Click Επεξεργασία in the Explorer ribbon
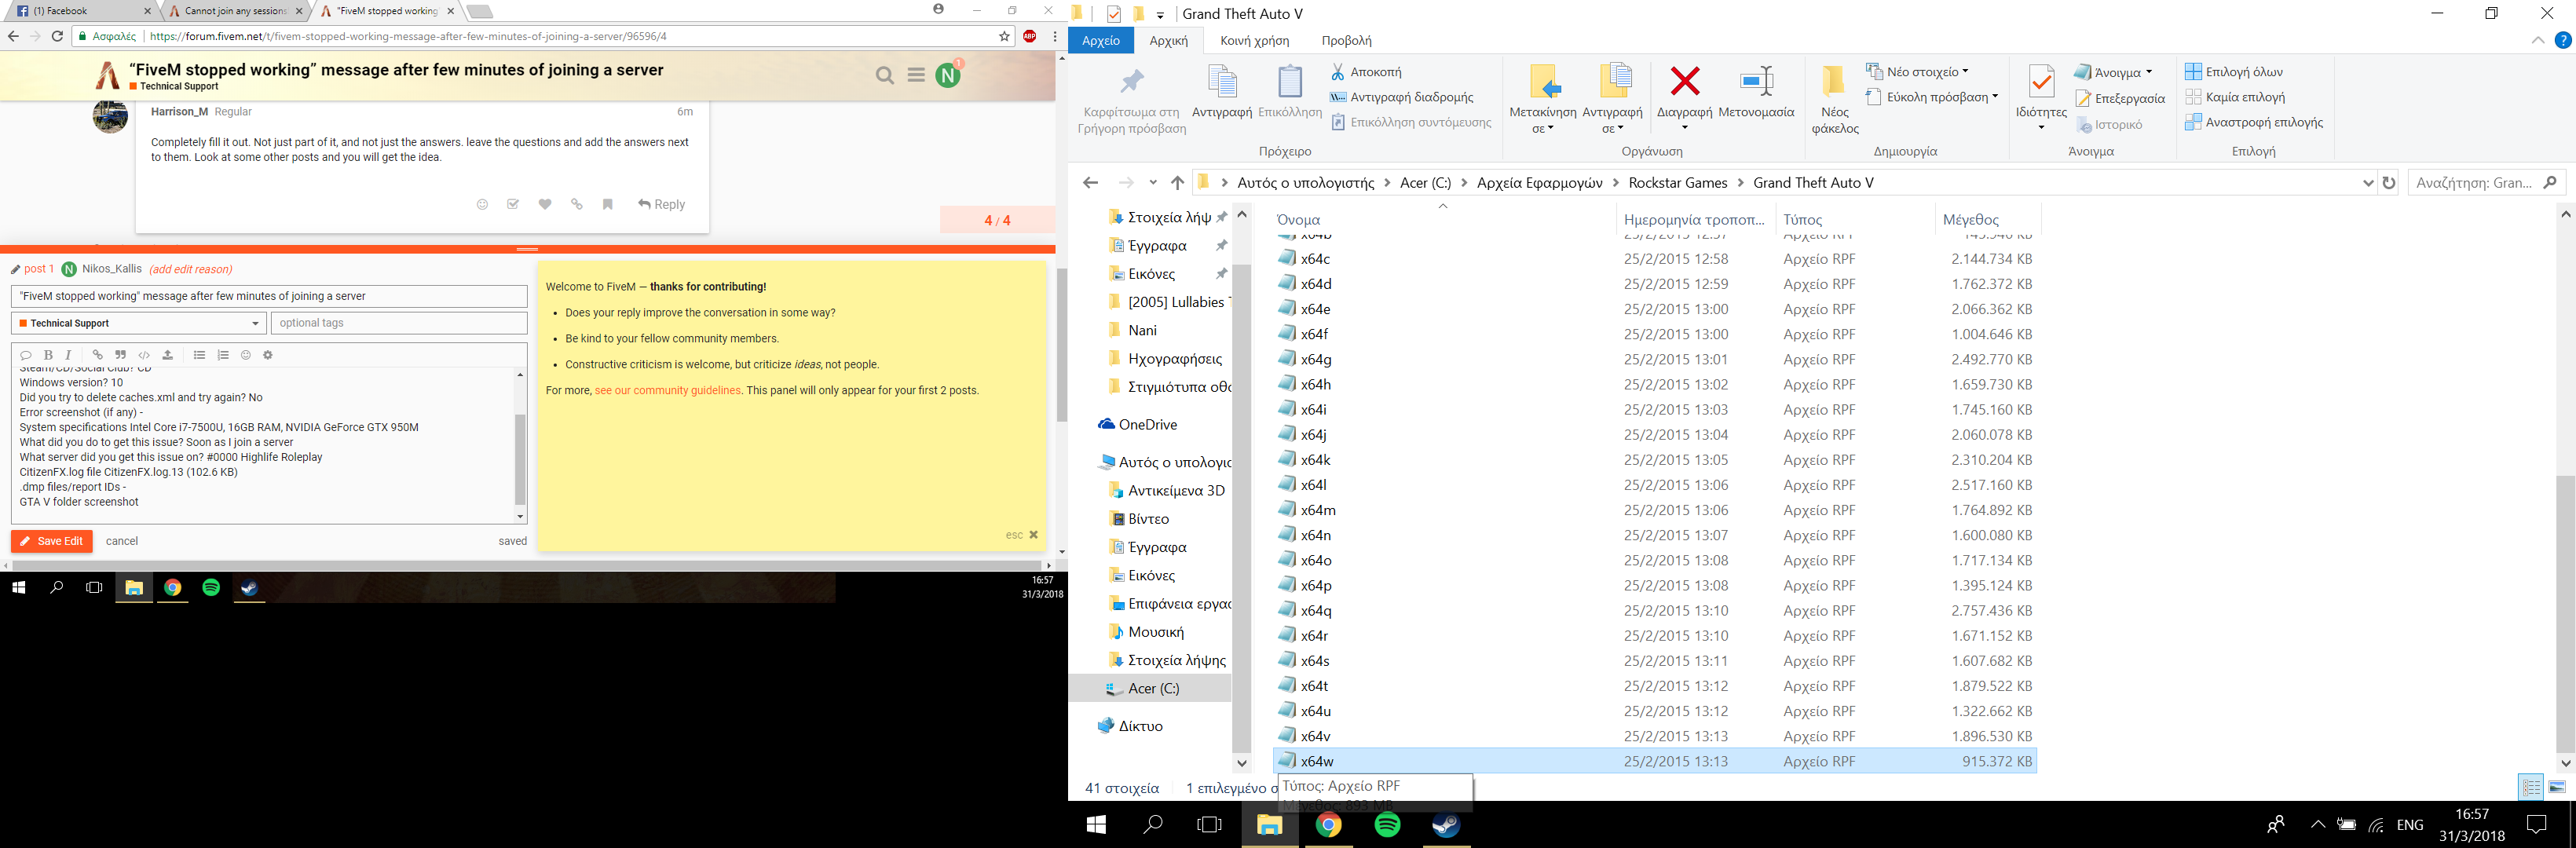This screenshot has height=848, width=2576. tap(2120, 98)
